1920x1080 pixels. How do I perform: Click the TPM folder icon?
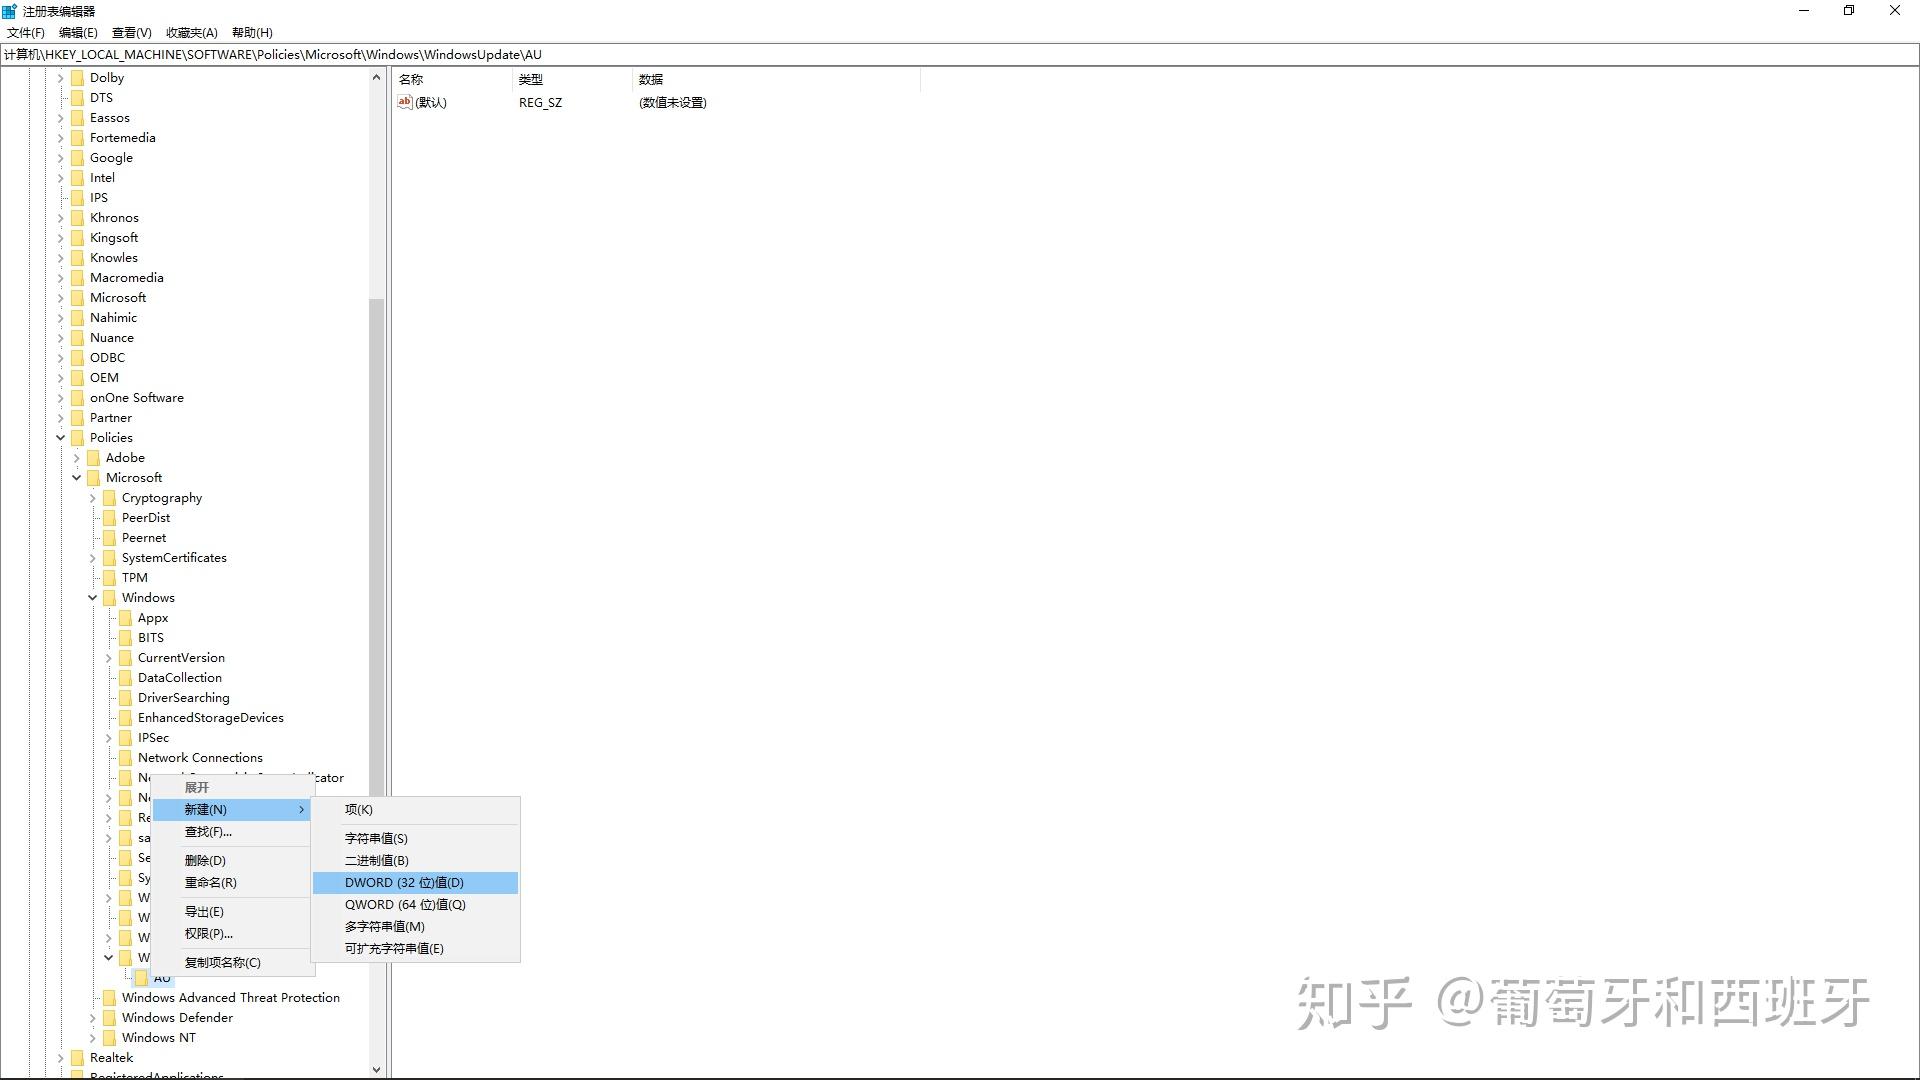[x=110, y=577]
